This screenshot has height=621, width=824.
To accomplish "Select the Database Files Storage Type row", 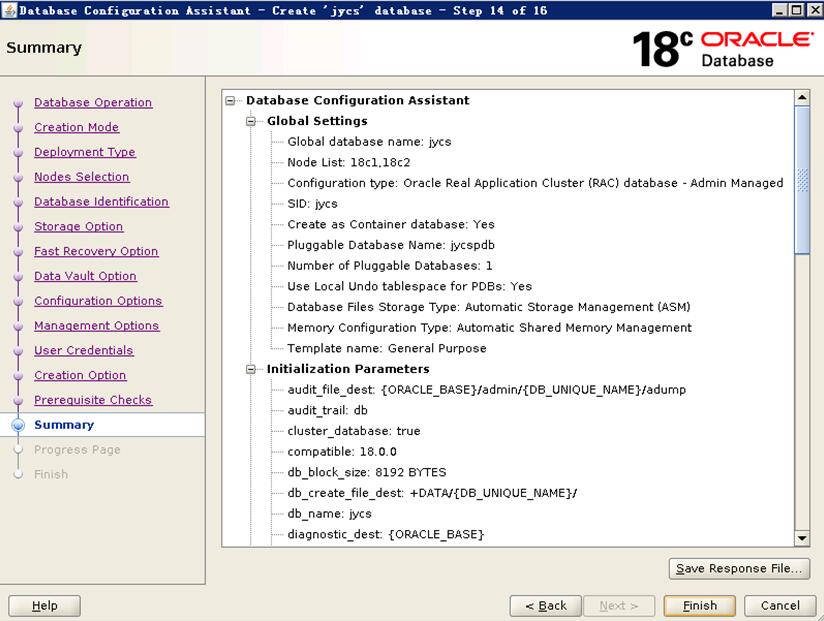I will 489,307.
